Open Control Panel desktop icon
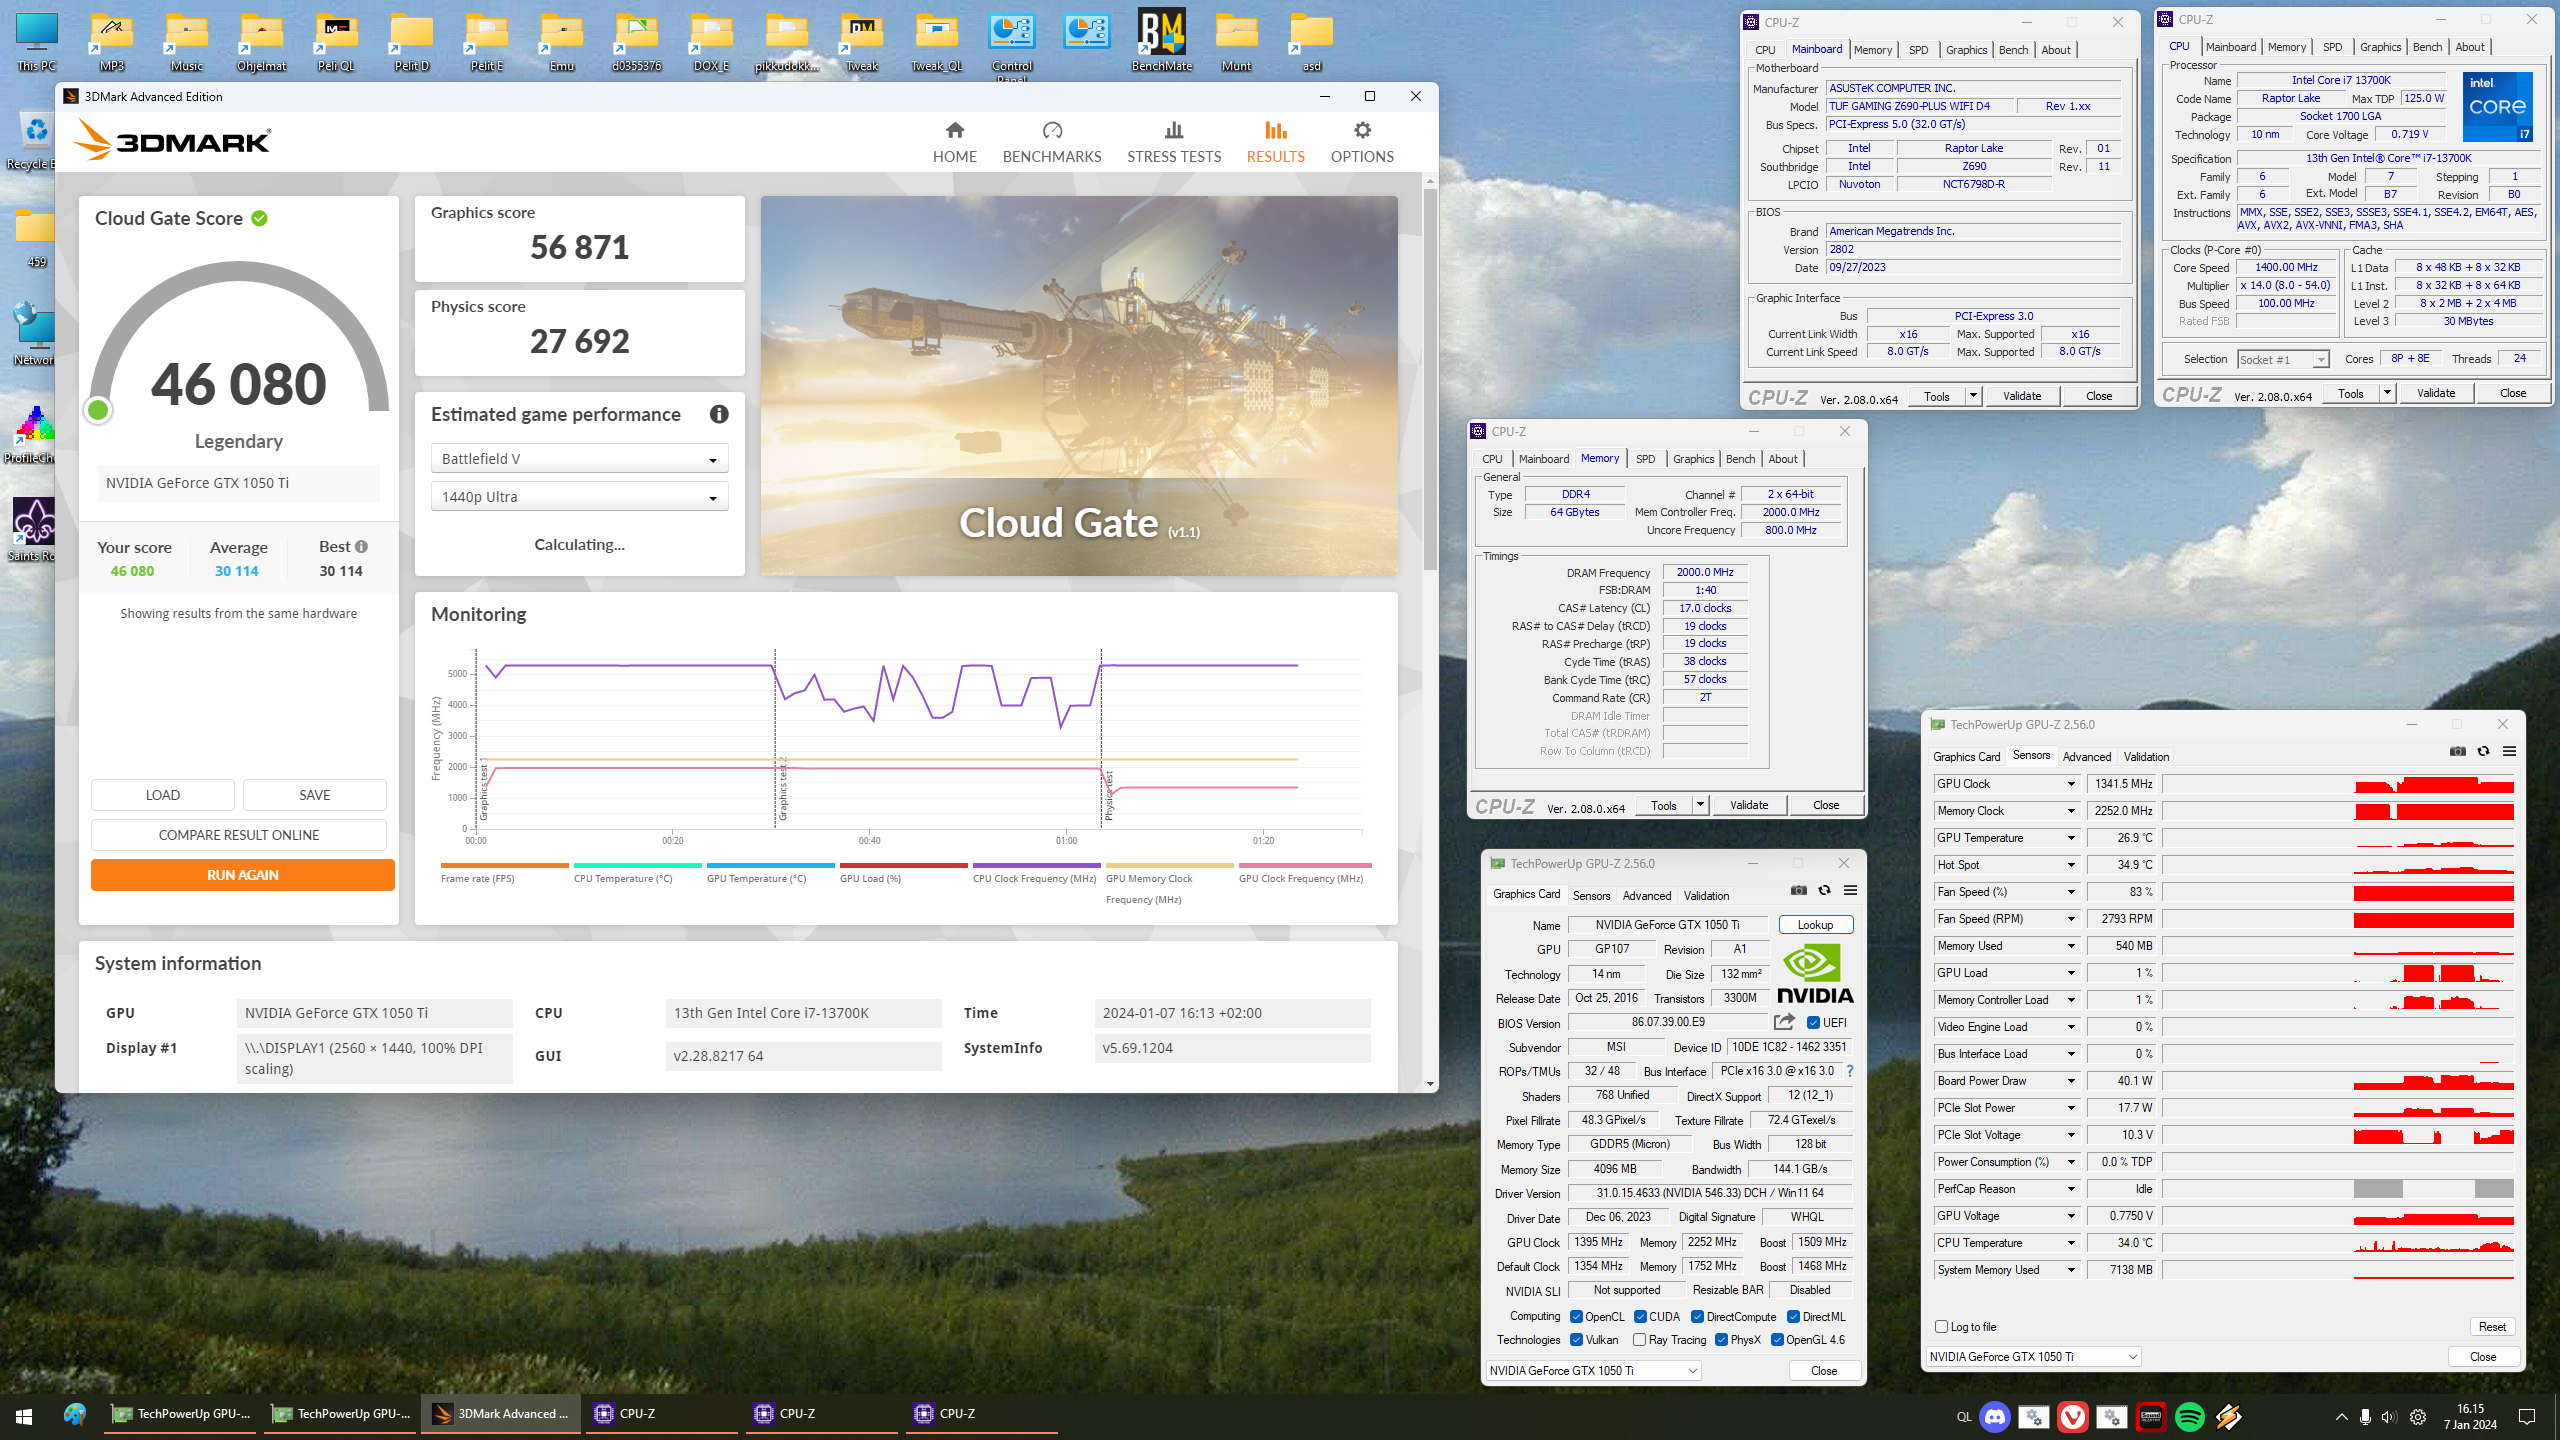Screen dimensions: 2560x1440 1012,45
